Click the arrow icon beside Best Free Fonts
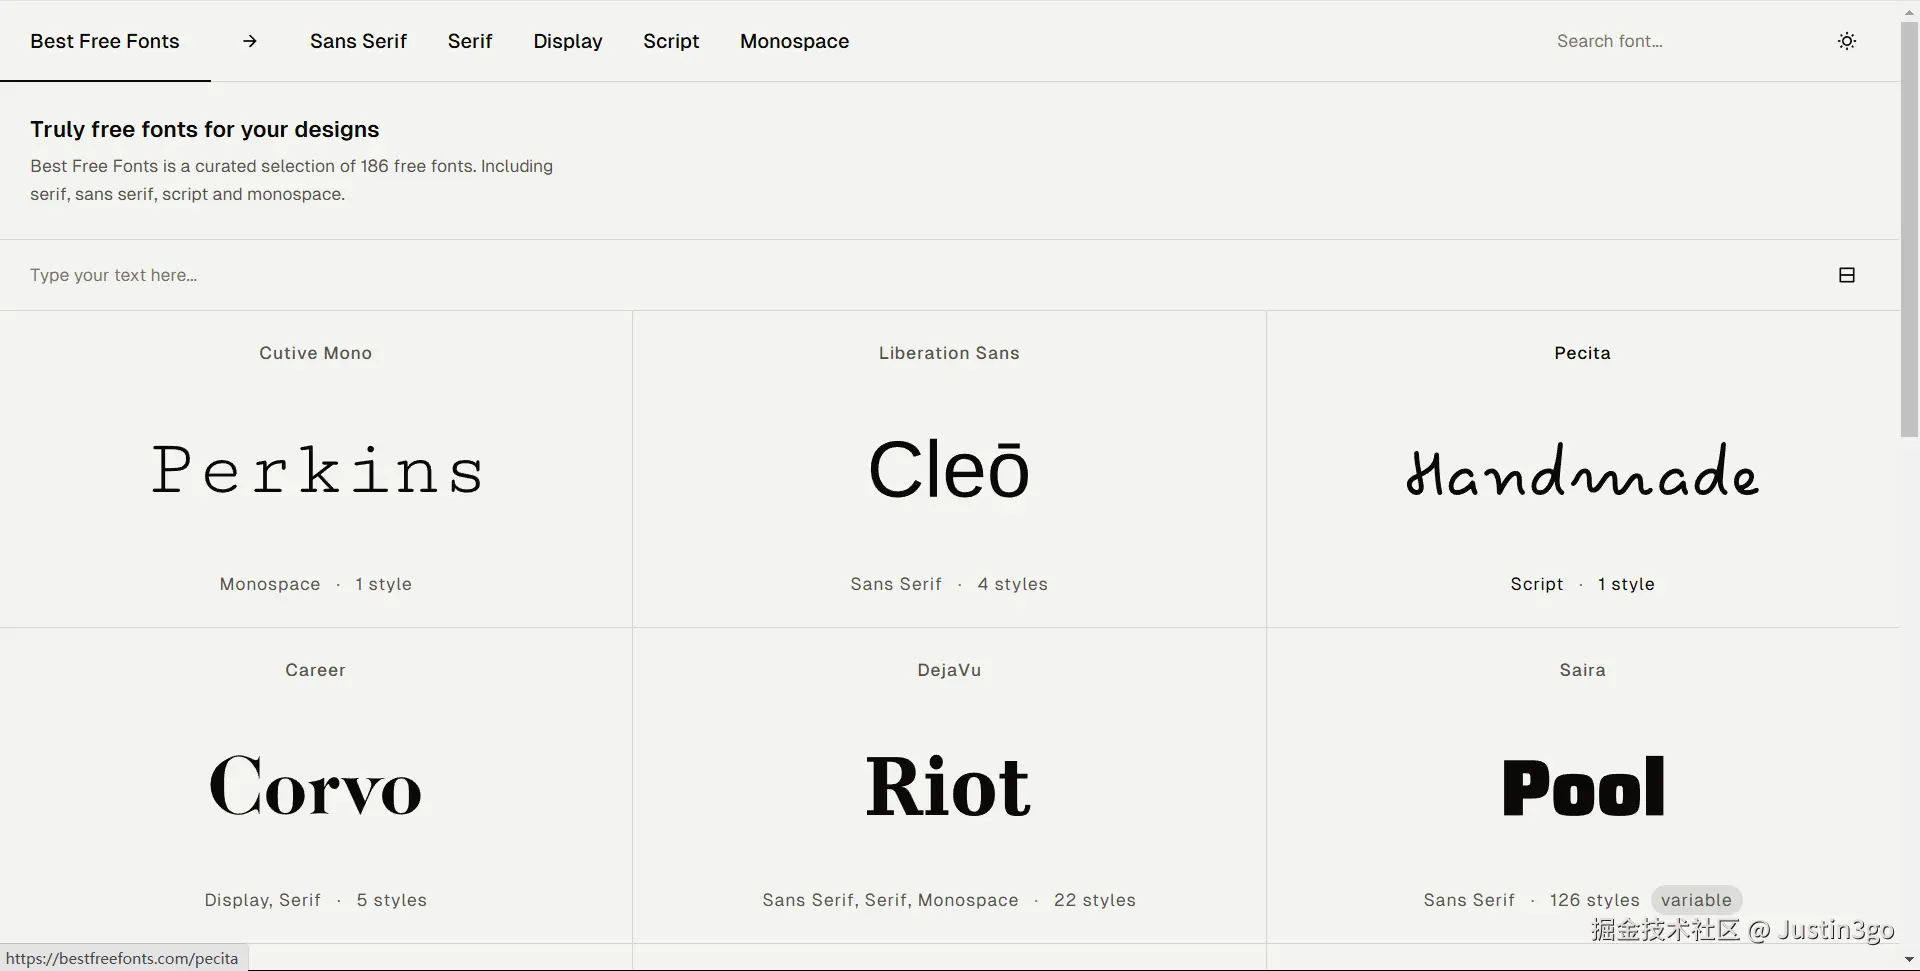 tap(250, 41)
